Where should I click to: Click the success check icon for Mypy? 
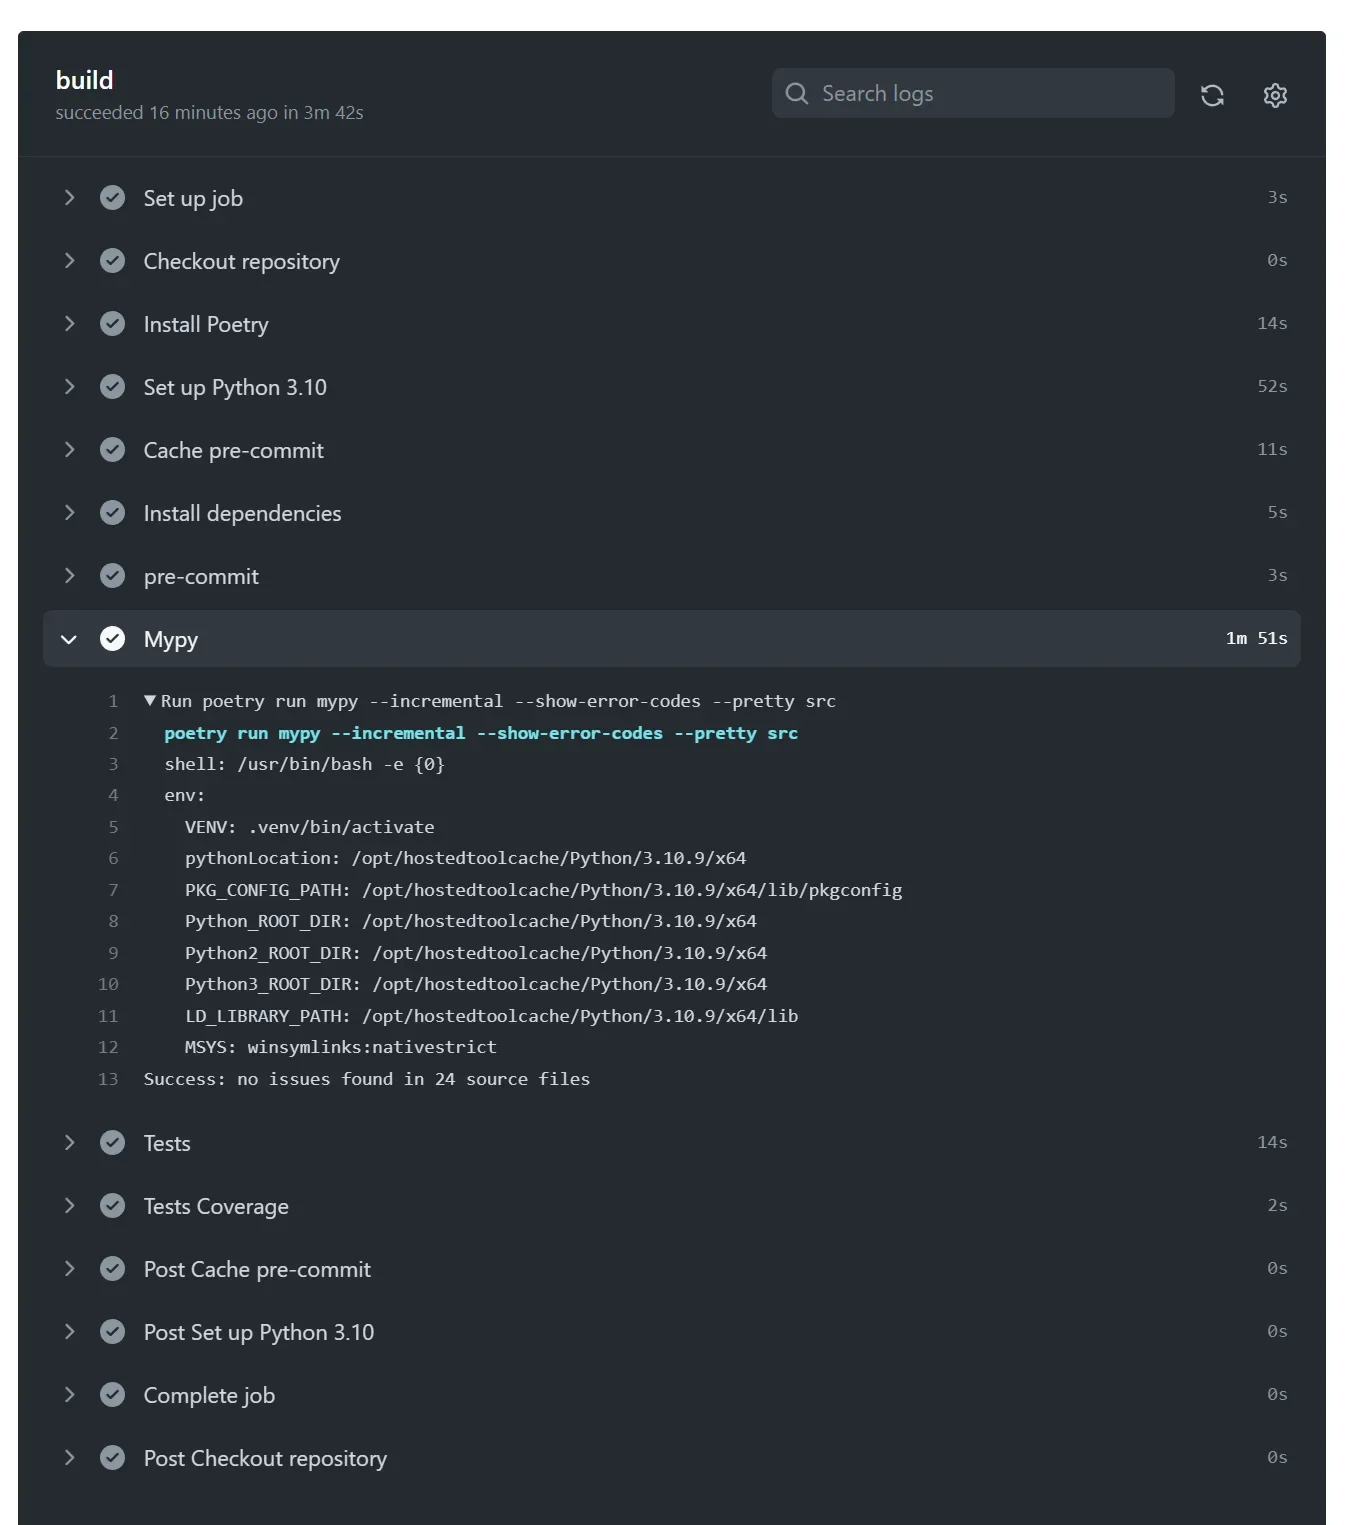(113, 639)
